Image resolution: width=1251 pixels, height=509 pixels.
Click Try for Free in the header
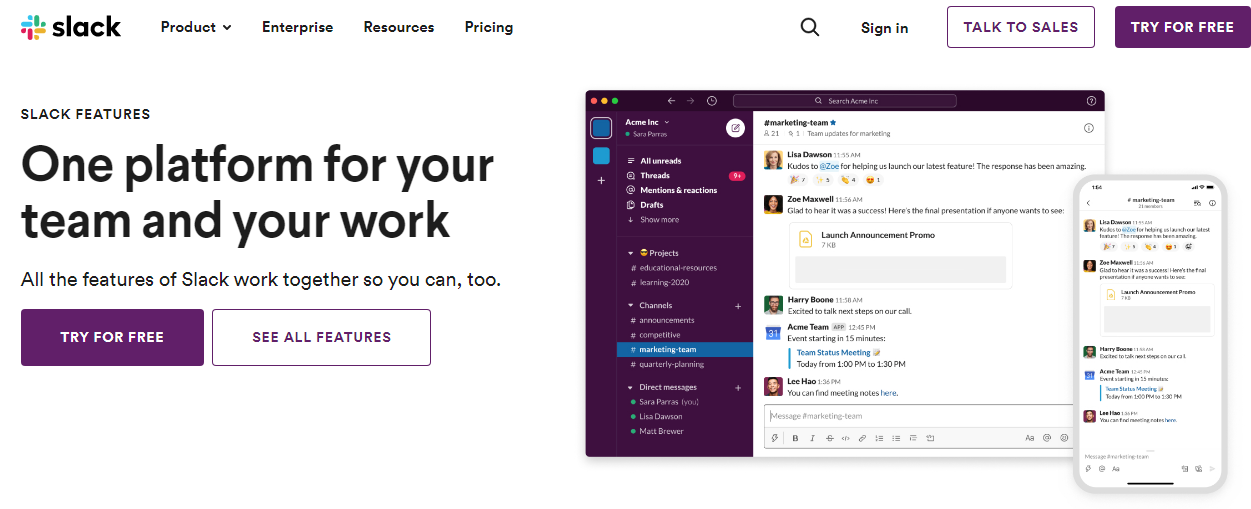[1183, 27]
